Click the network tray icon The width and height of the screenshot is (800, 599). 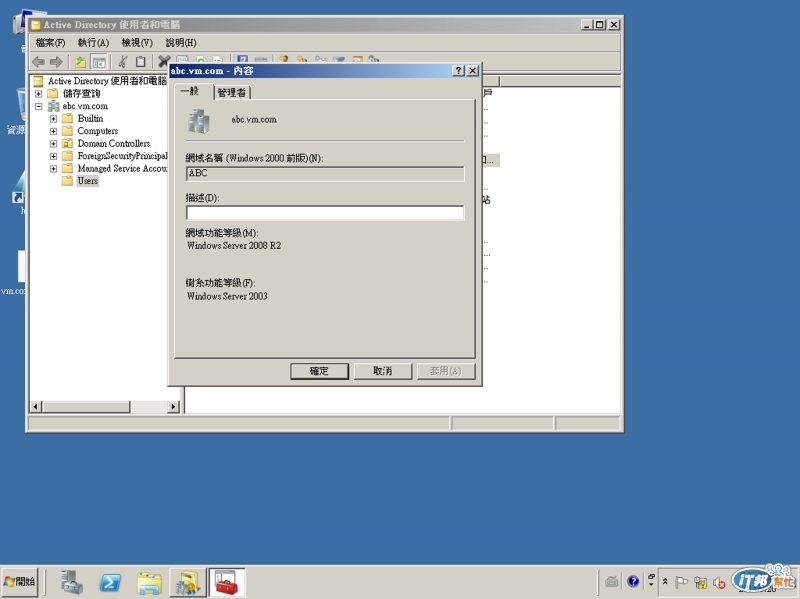tap(701, 582)
